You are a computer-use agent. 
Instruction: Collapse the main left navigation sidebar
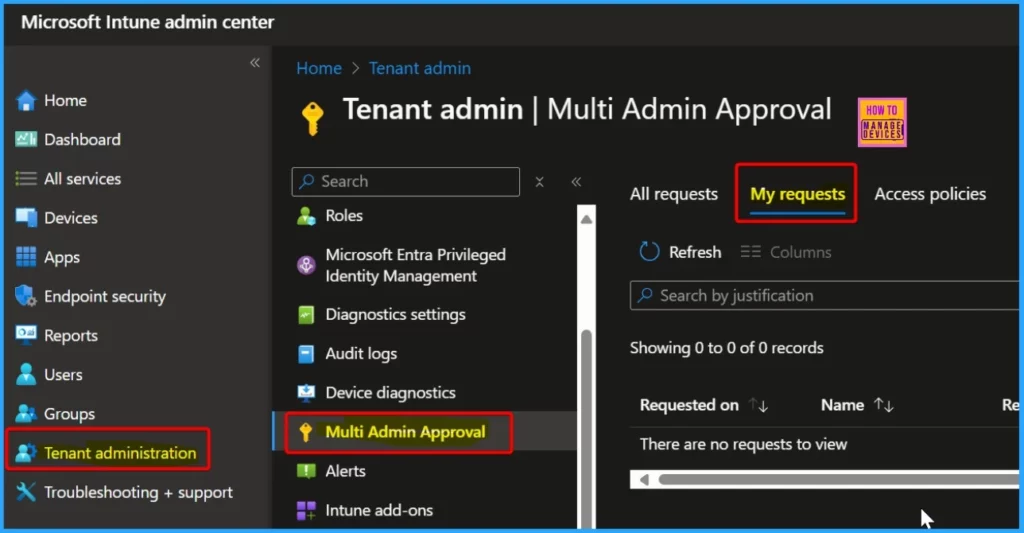pos(255,63)
